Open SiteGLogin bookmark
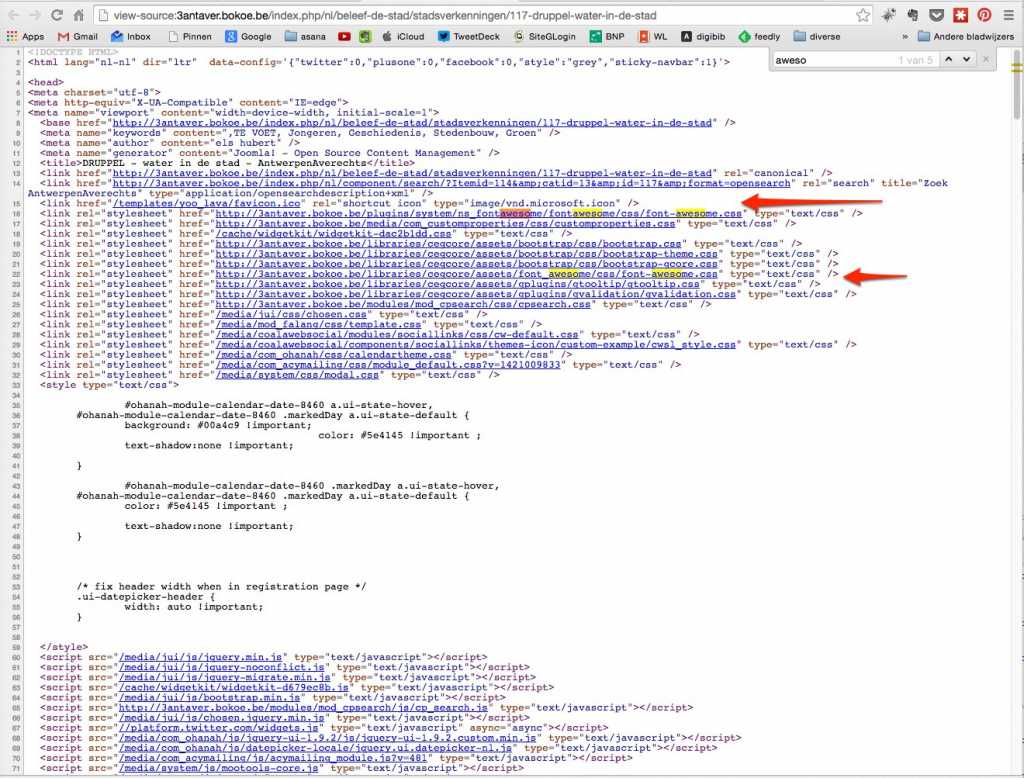The image size is (1024, 778). (545, 37)
